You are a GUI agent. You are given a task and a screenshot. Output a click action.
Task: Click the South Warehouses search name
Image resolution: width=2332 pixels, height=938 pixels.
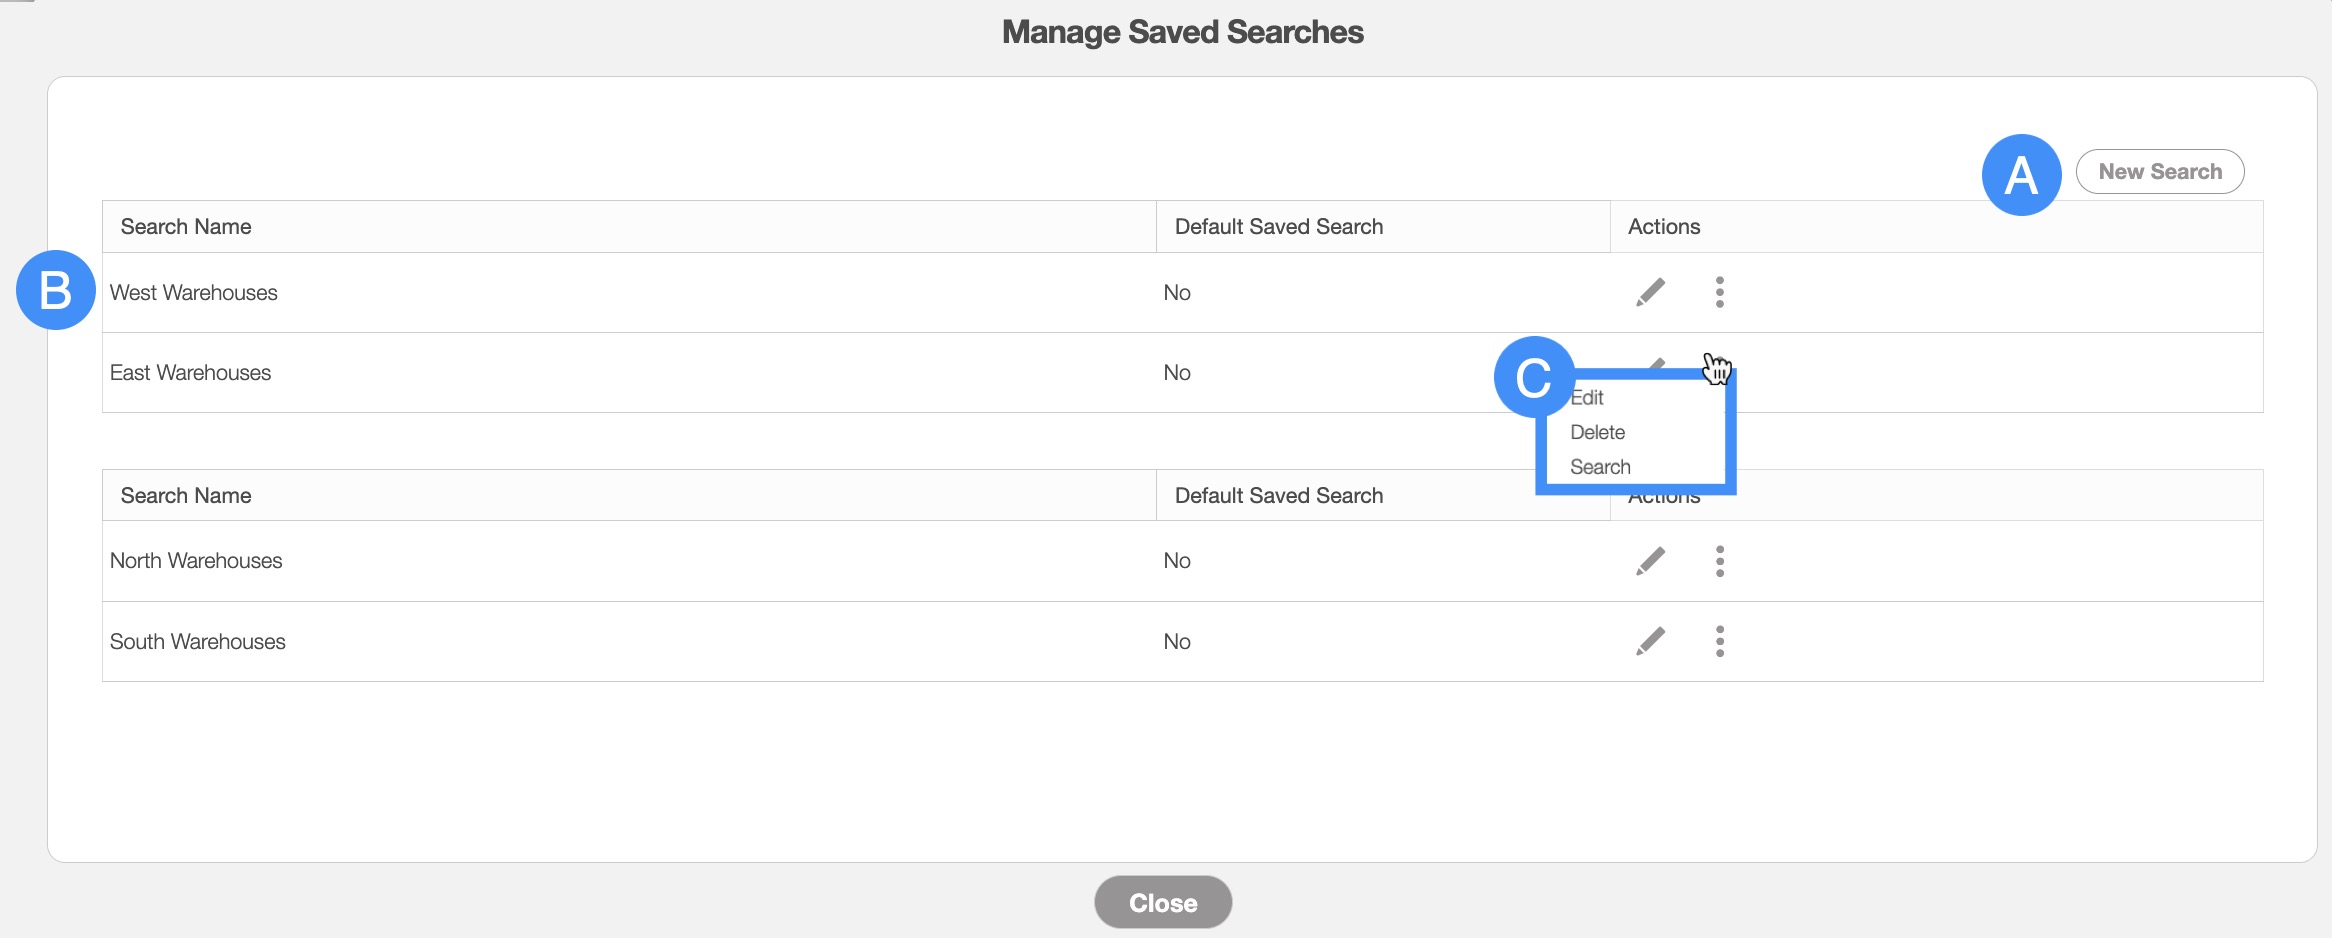pyautogui.click(x=197, y=642)
